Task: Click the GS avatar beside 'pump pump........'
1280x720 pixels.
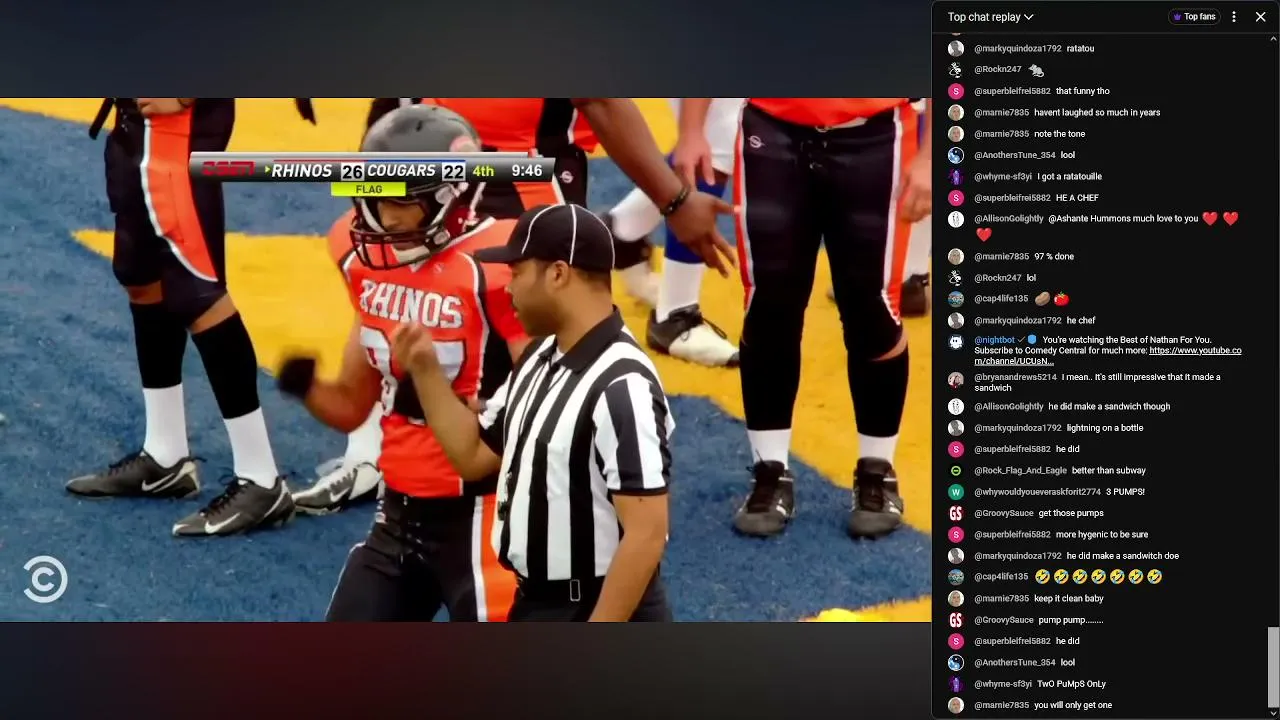Action: coord(956,620)
